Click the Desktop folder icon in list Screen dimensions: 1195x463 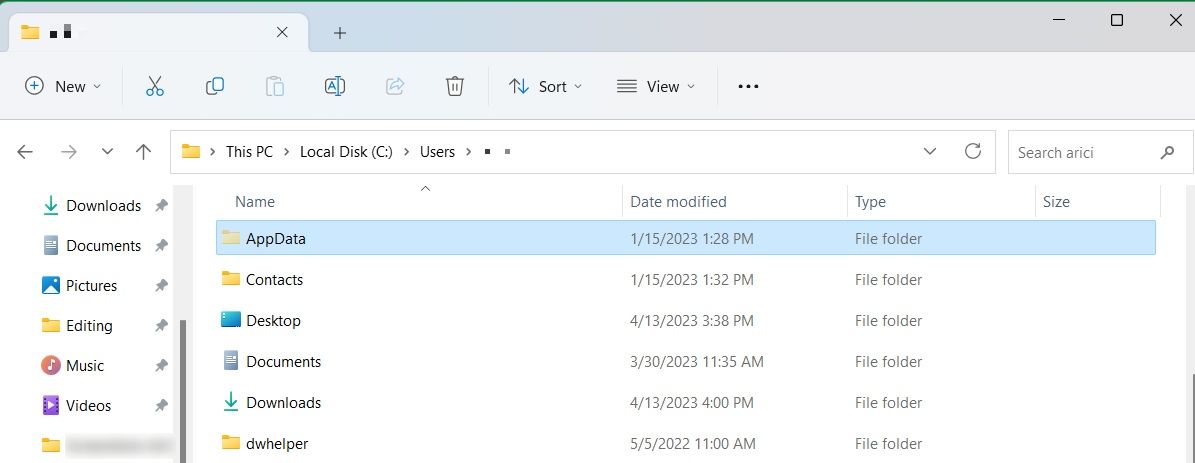pyautogui.click(x=231, y=320)
